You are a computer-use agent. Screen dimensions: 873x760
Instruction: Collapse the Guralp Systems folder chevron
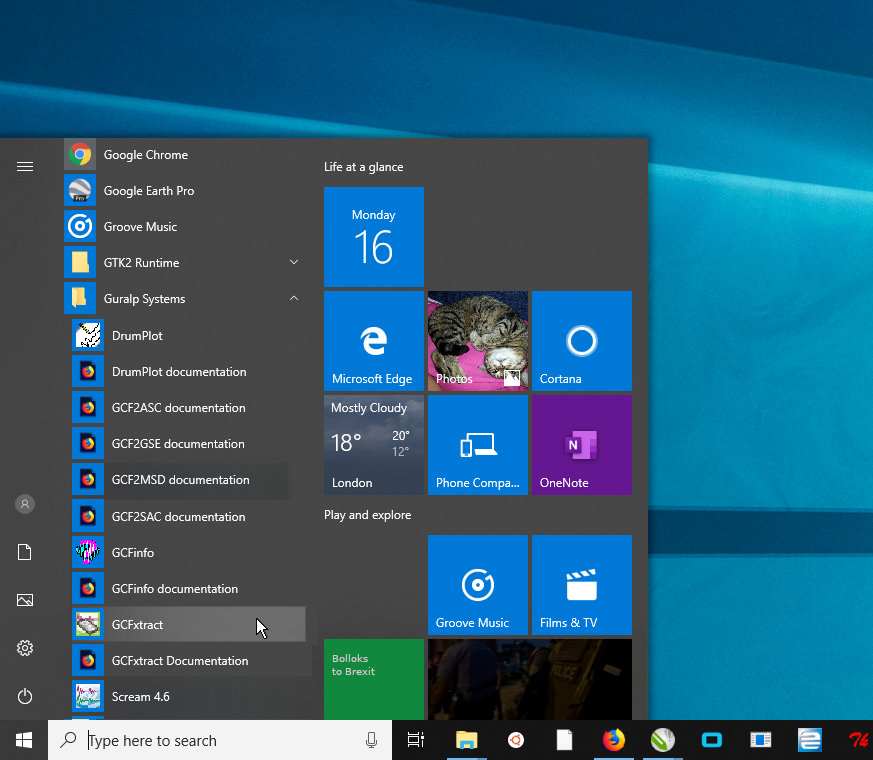click(x=294, y=298)
